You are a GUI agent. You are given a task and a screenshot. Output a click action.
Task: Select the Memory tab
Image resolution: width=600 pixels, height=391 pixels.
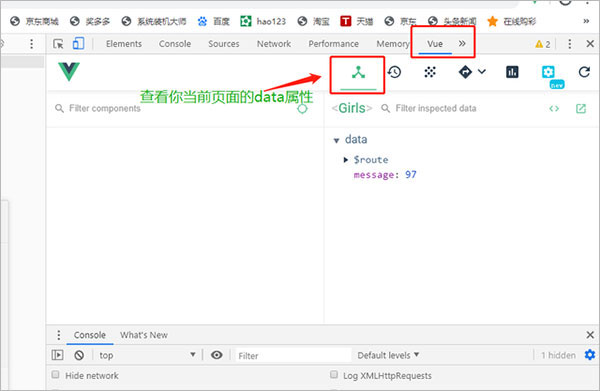tap(393, 44)
